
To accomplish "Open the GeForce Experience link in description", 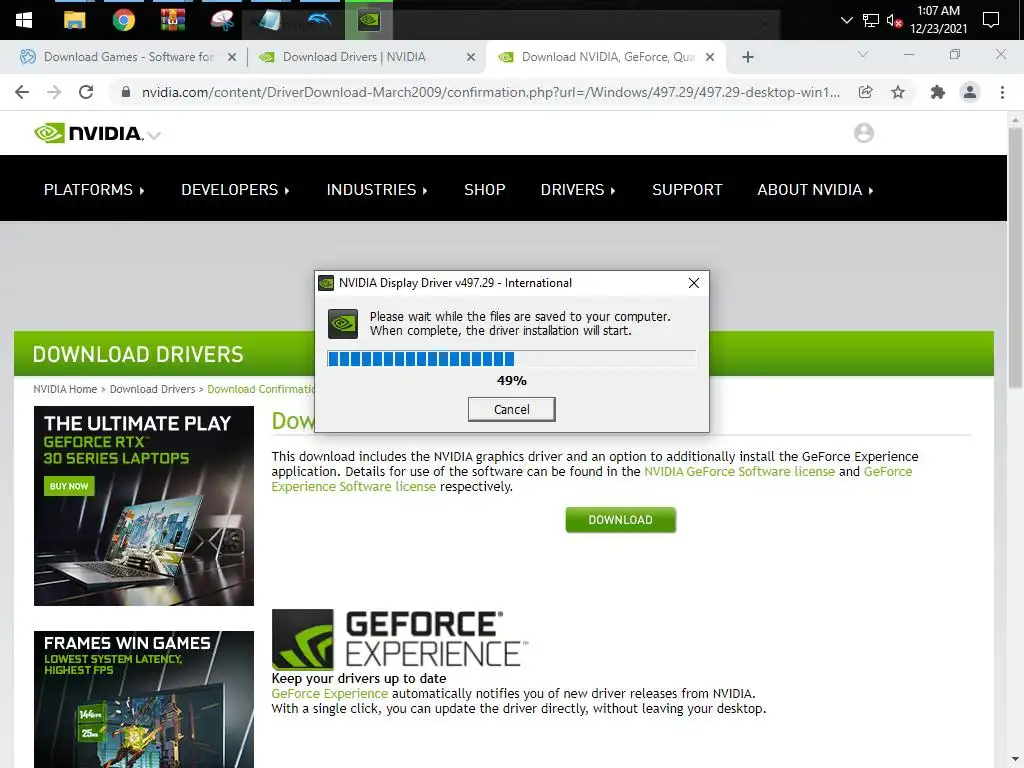I will [329, 694].
